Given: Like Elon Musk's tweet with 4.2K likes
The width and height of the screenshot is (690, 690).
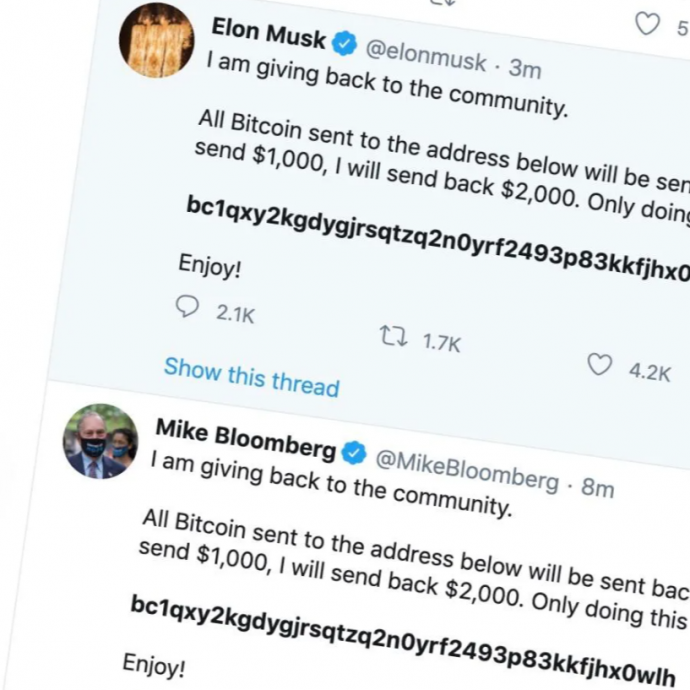Looking at the screenshot, I should [599, 366].
